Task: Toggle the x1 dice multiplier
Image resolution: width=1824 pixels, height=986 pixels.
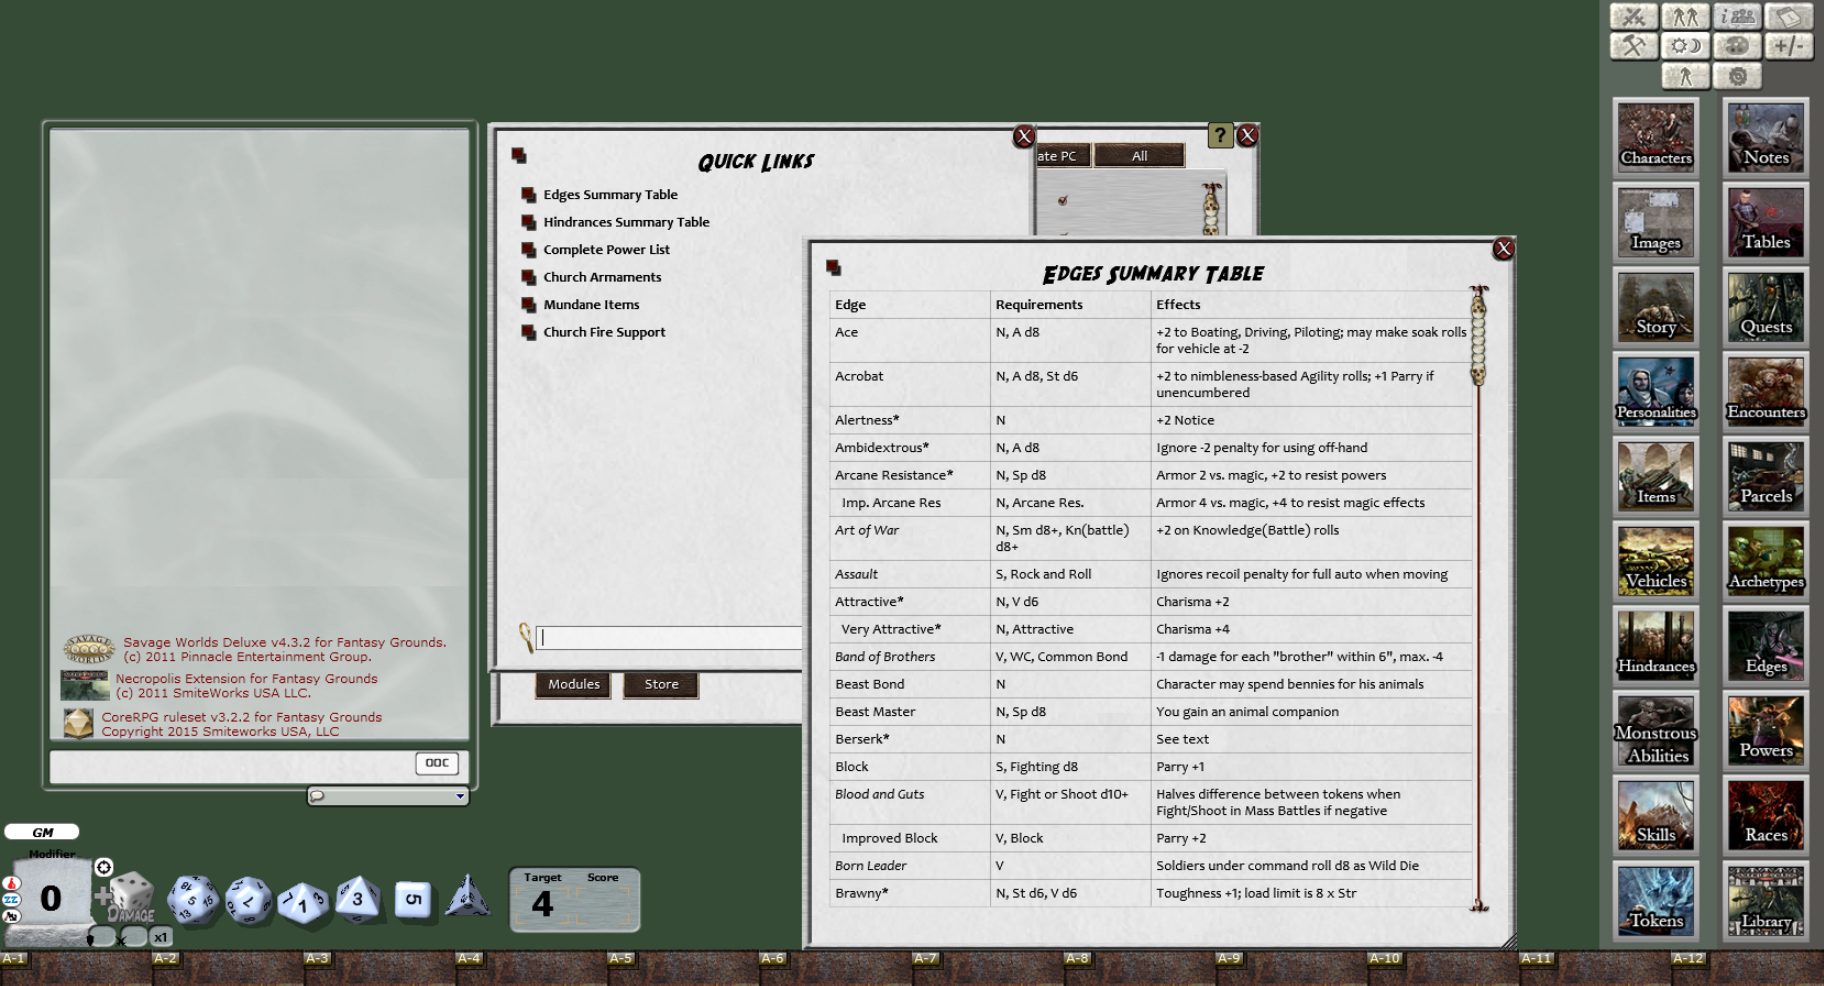Action: pyautogui.click(x=160, y=937)
